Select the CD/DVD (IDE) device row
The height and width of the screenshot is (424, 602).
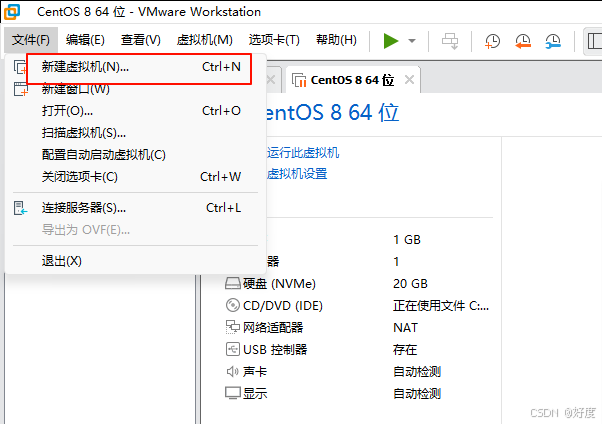point(359,305)
